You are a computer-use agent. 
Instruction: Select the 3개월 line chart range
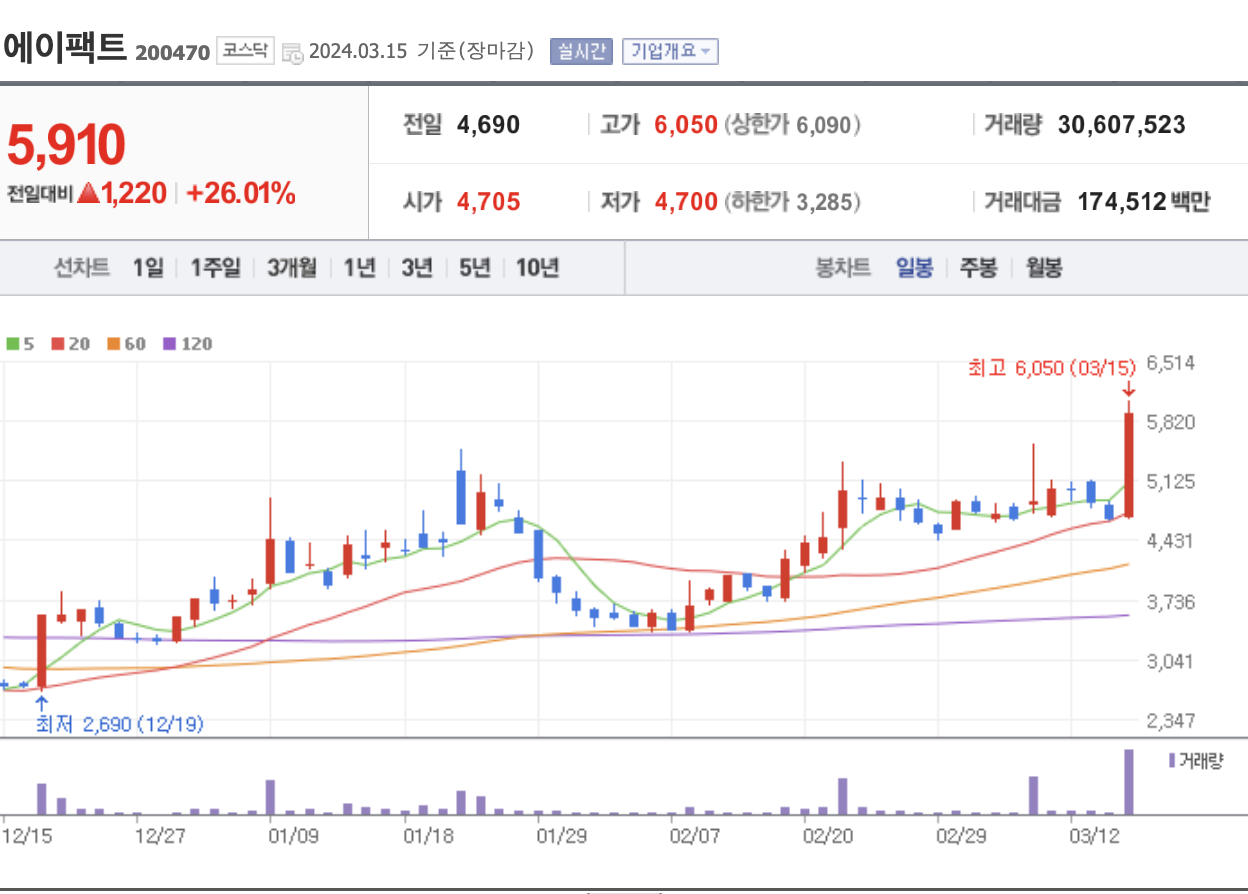click(292, 267)
